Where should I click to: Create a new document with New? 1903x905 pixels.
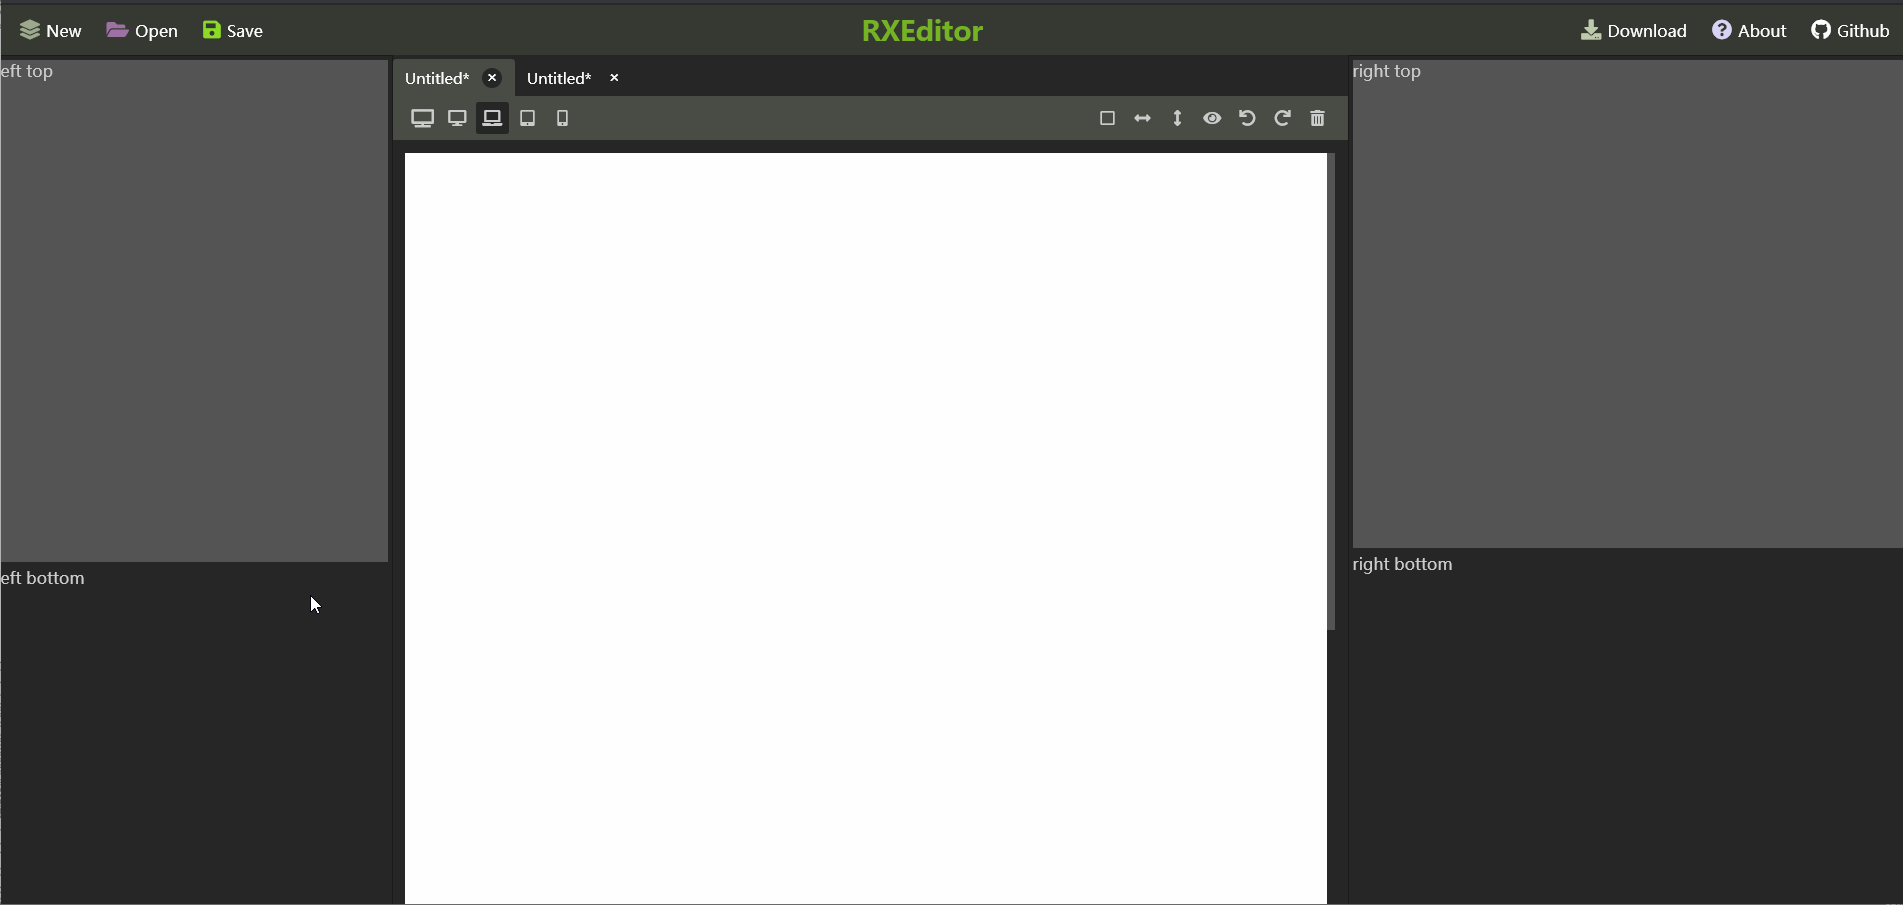51,31
